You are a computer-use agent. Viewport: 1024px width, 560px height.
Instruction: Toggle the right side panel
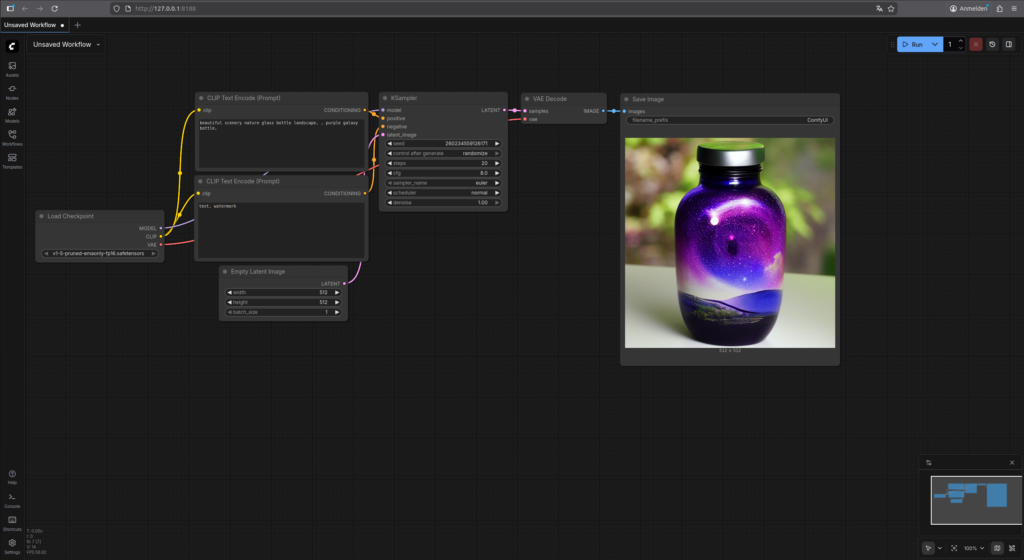(1009, 44)
